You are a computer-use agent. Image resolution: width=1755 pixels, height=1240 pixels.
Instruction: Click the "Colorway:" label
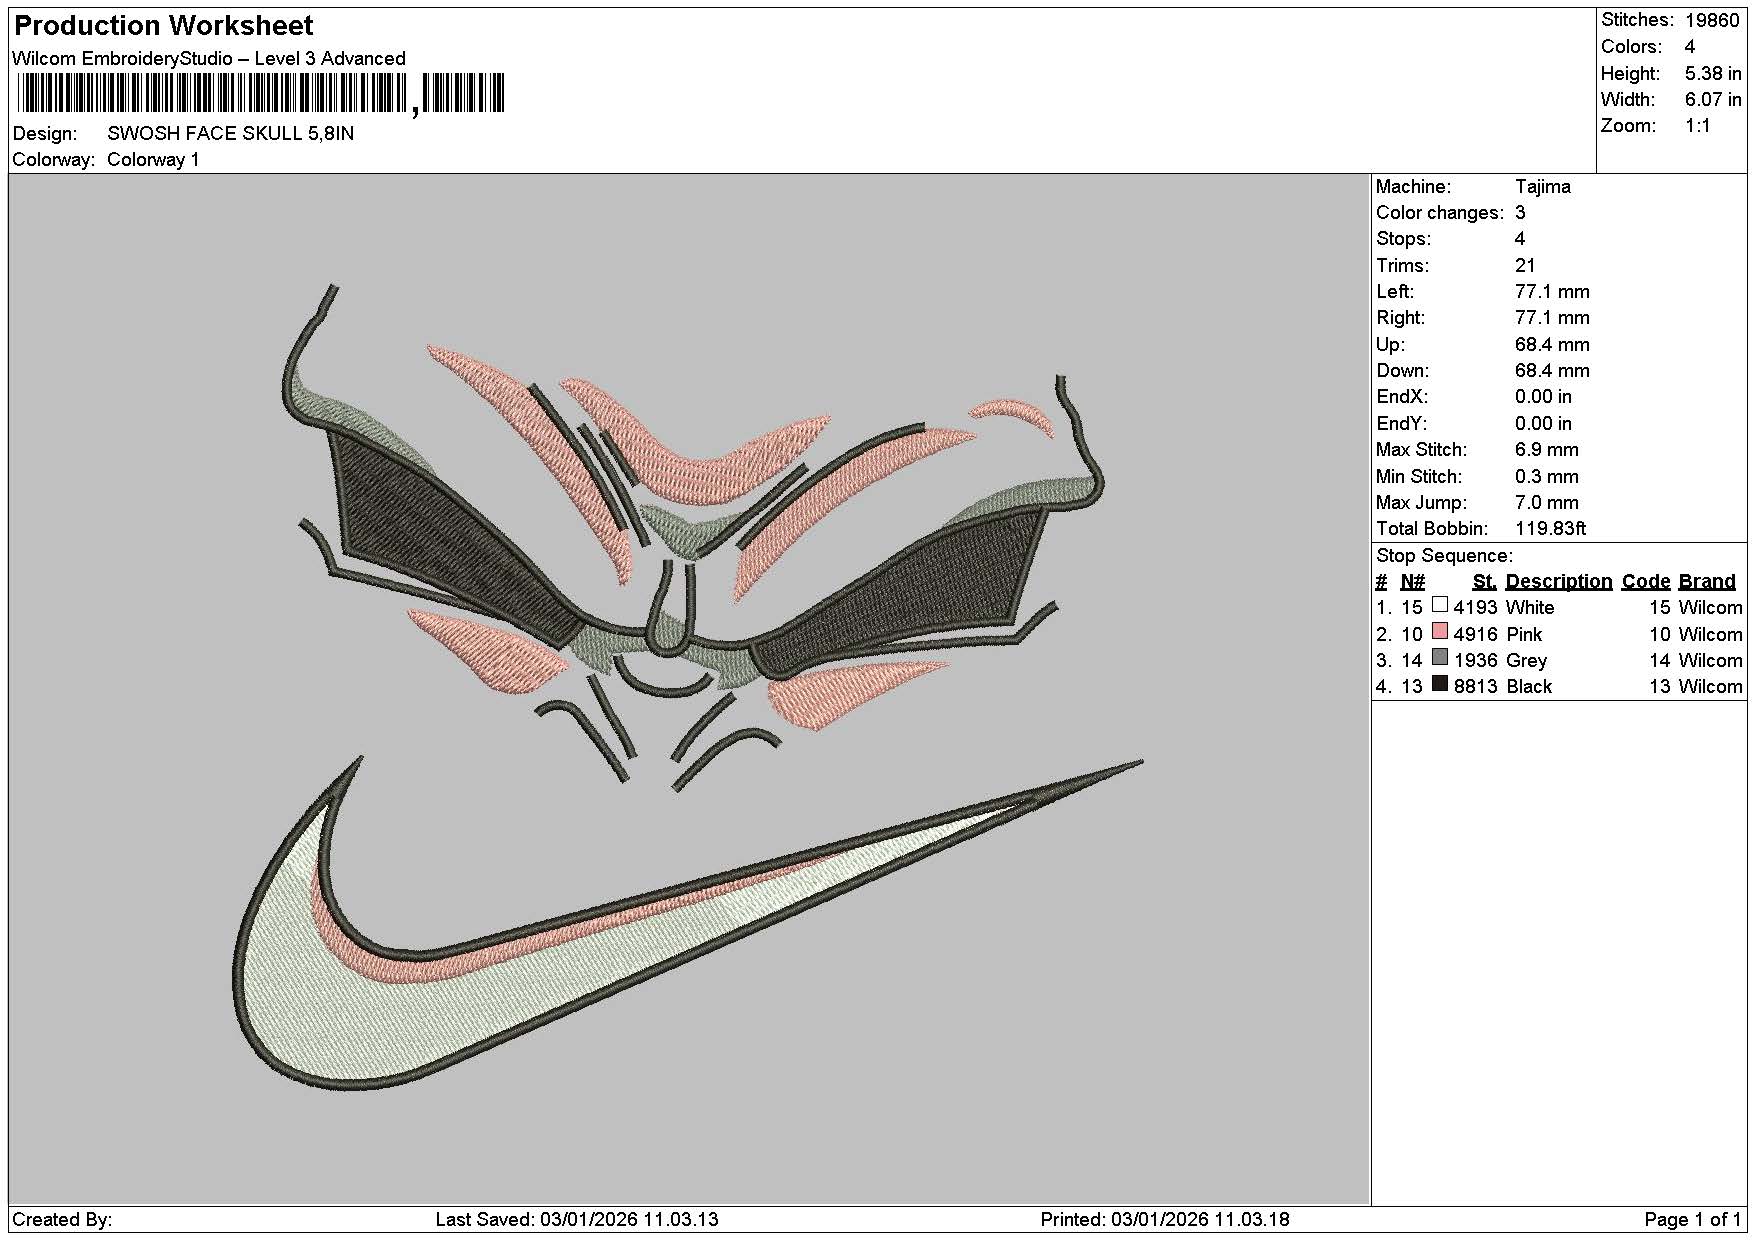point(54,159)
